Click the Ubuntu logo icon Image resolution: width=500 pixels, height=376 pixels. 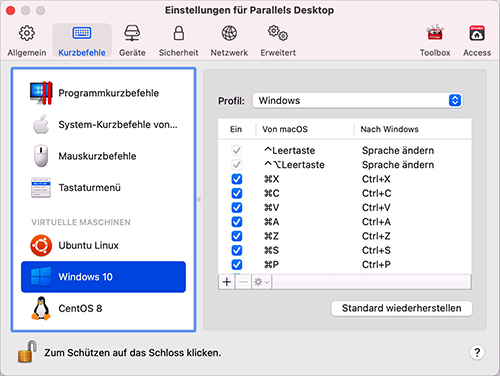[x=41, y=246]
